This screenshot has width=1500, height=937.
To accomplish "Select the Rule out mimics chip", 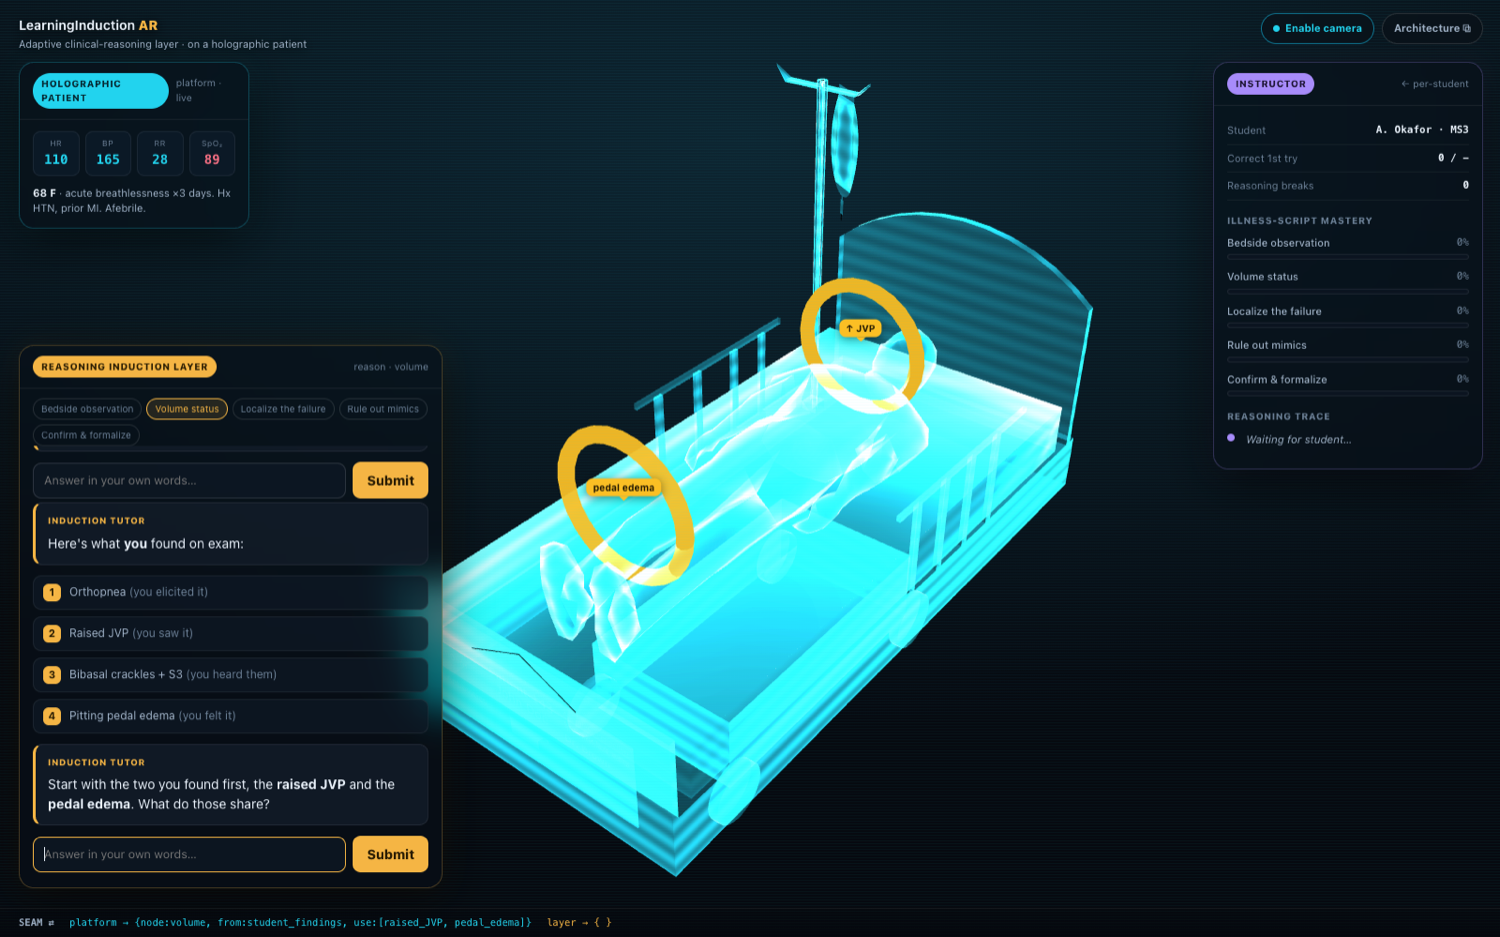I will [383, 409].
